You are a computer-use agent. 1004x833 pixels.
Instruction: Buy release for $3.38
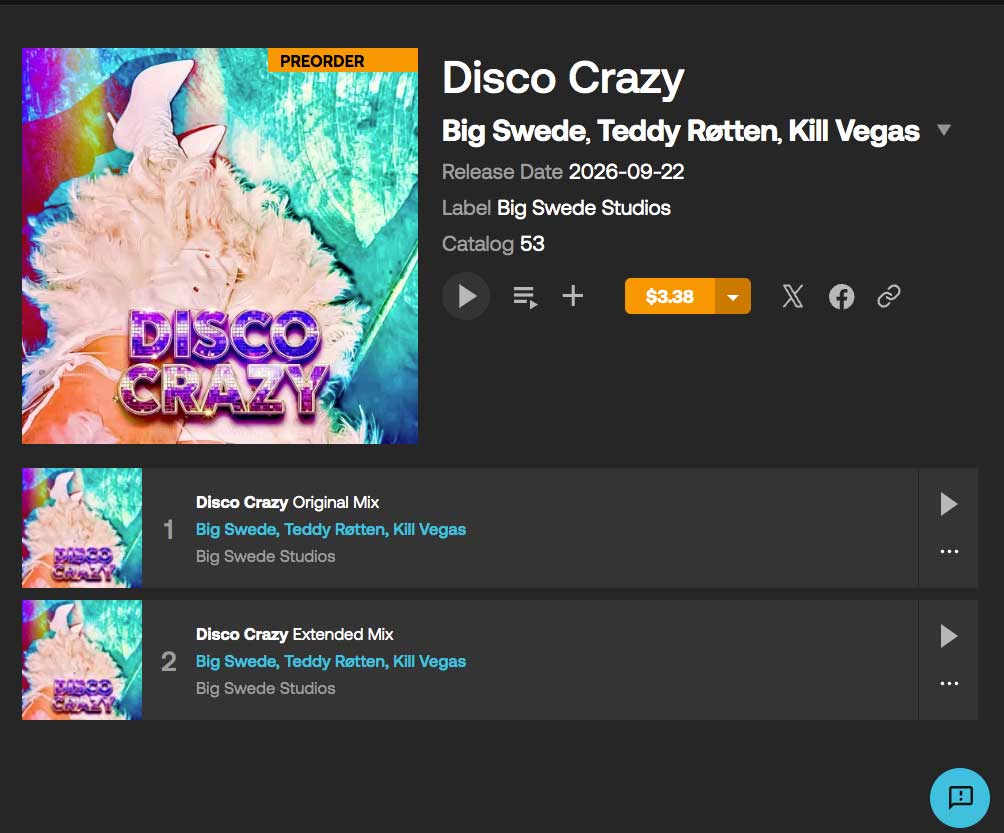(x=670, y=296)
